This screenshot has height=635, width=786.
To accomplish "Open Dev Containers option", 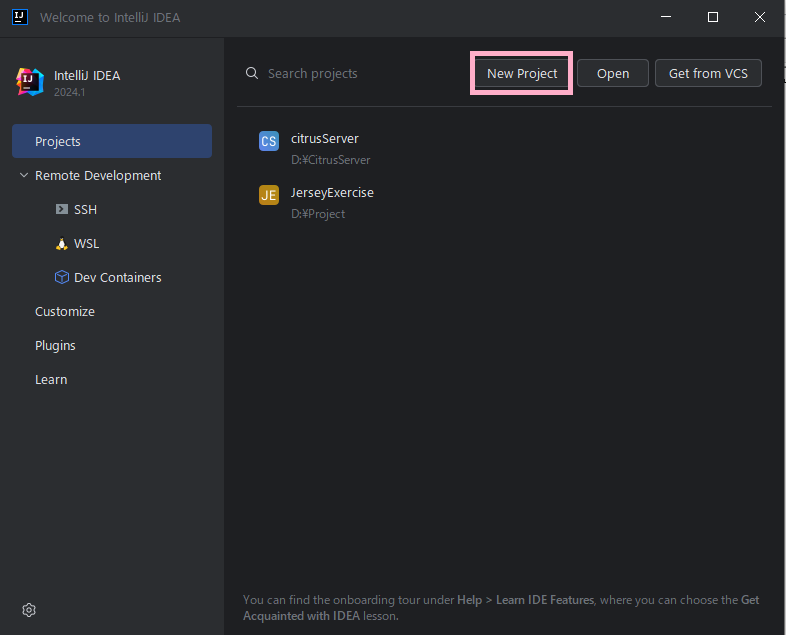I will [x=117, y=278].
